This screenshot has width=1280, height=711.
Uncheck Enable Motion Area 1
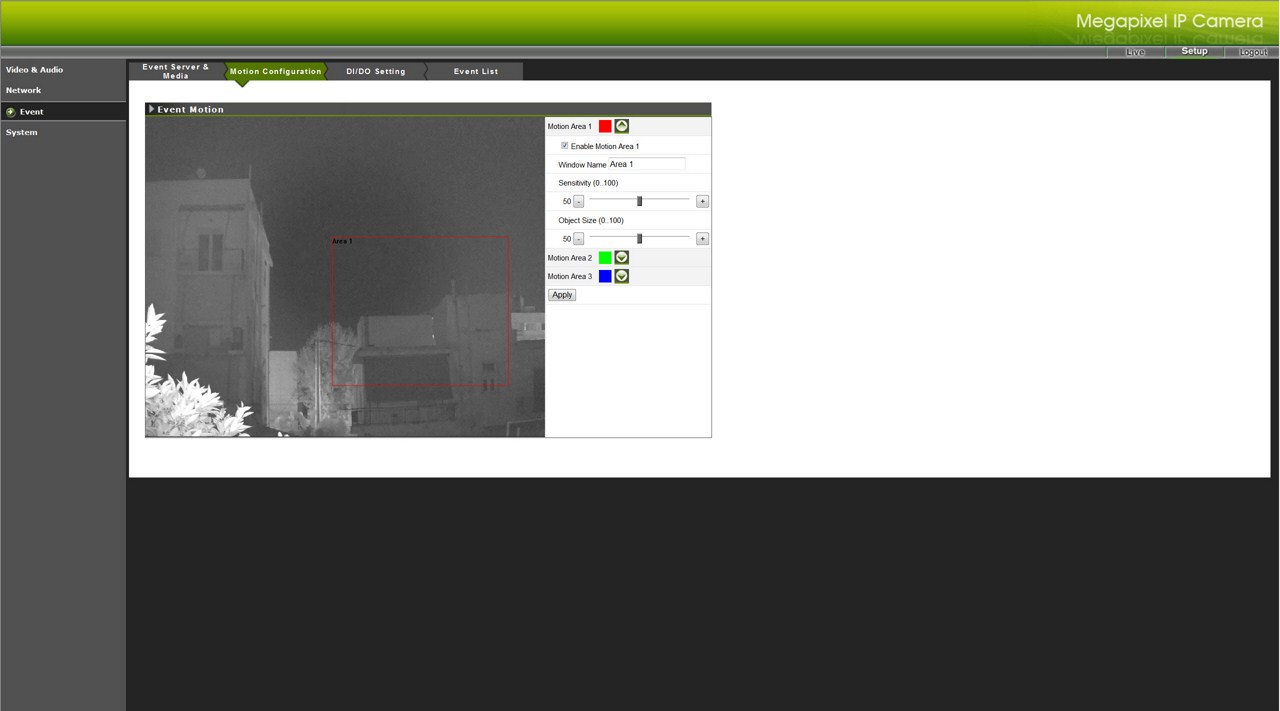tap(565, 146)
